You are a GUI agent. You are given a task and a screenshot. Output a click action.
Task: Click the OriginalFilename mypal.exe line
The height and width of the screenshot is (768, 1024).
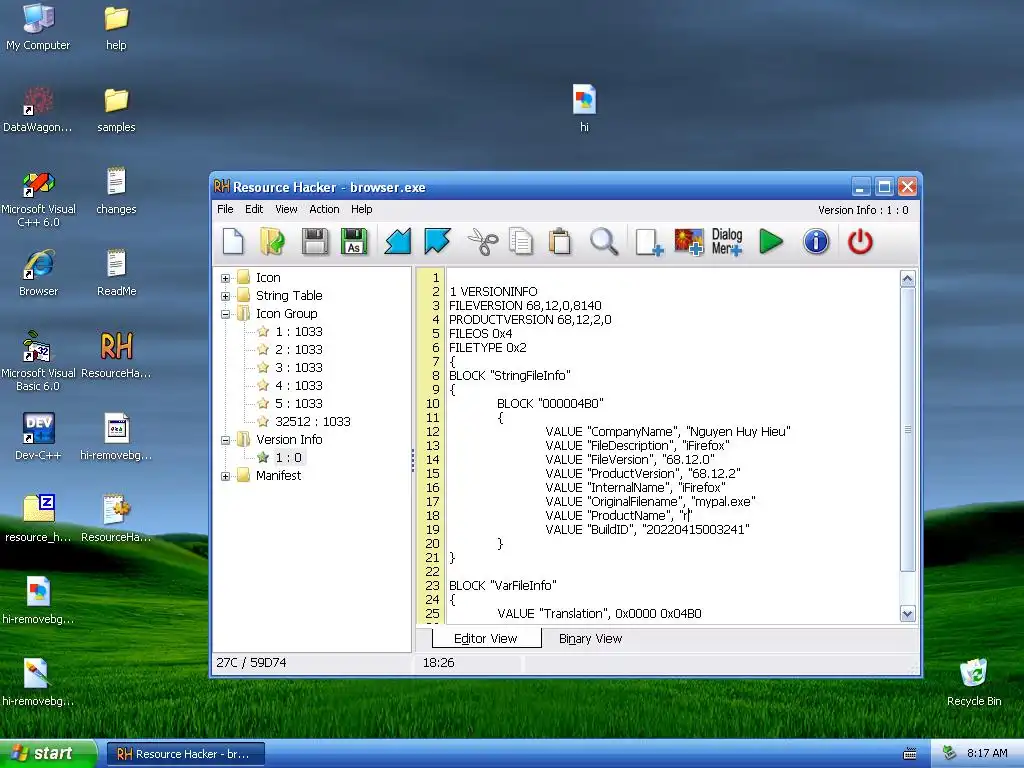point(650,502)
